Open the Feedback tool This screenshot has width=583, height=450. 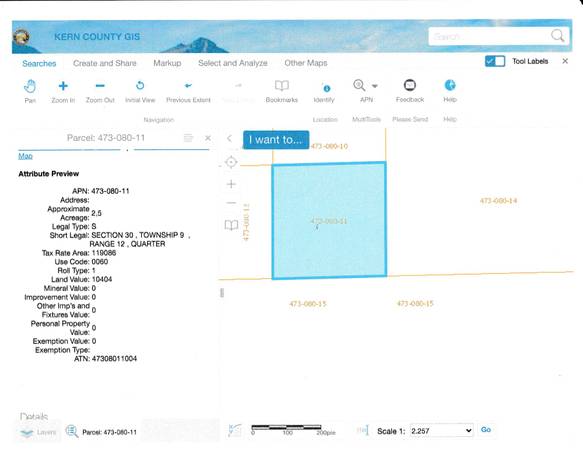click(410, 85)
